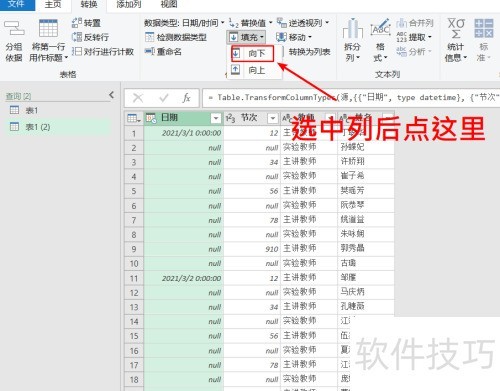Click the name cell 许娇翔
Viewport: 500px width, 391px height.
click(x=366, y=162)
